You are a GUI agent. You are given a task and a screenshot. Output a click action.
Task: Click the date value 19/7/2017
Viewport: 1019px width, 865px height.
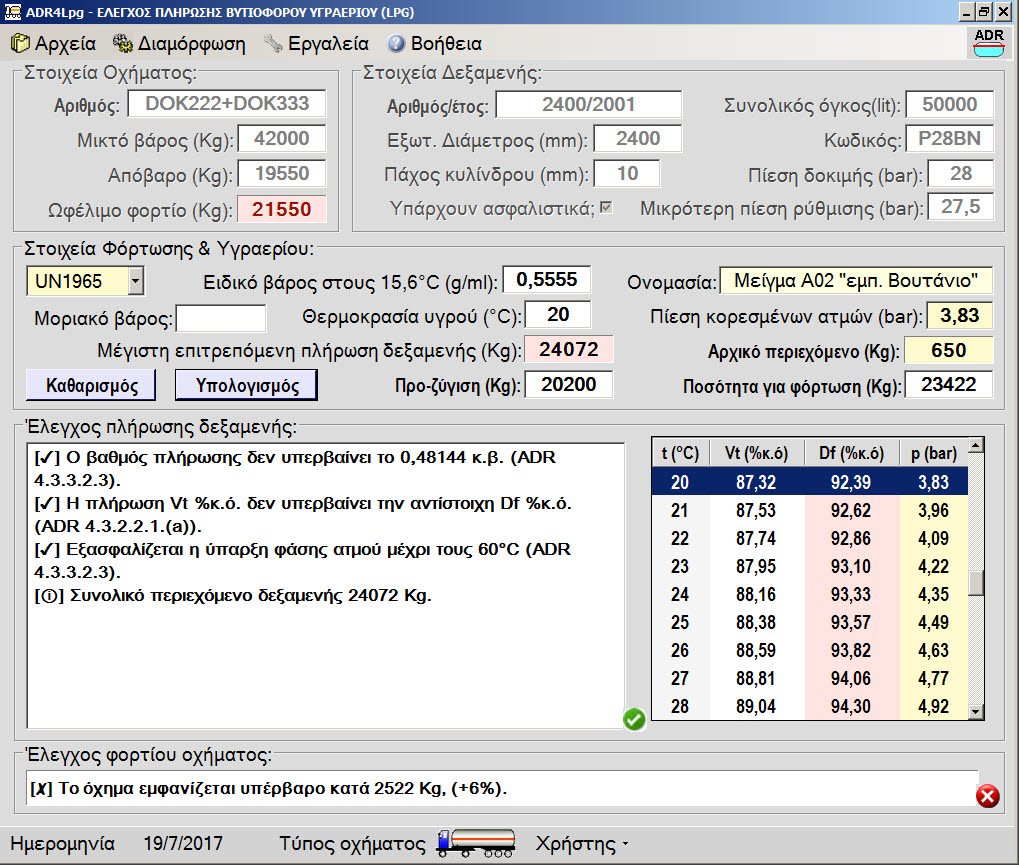tap(183, 844)
